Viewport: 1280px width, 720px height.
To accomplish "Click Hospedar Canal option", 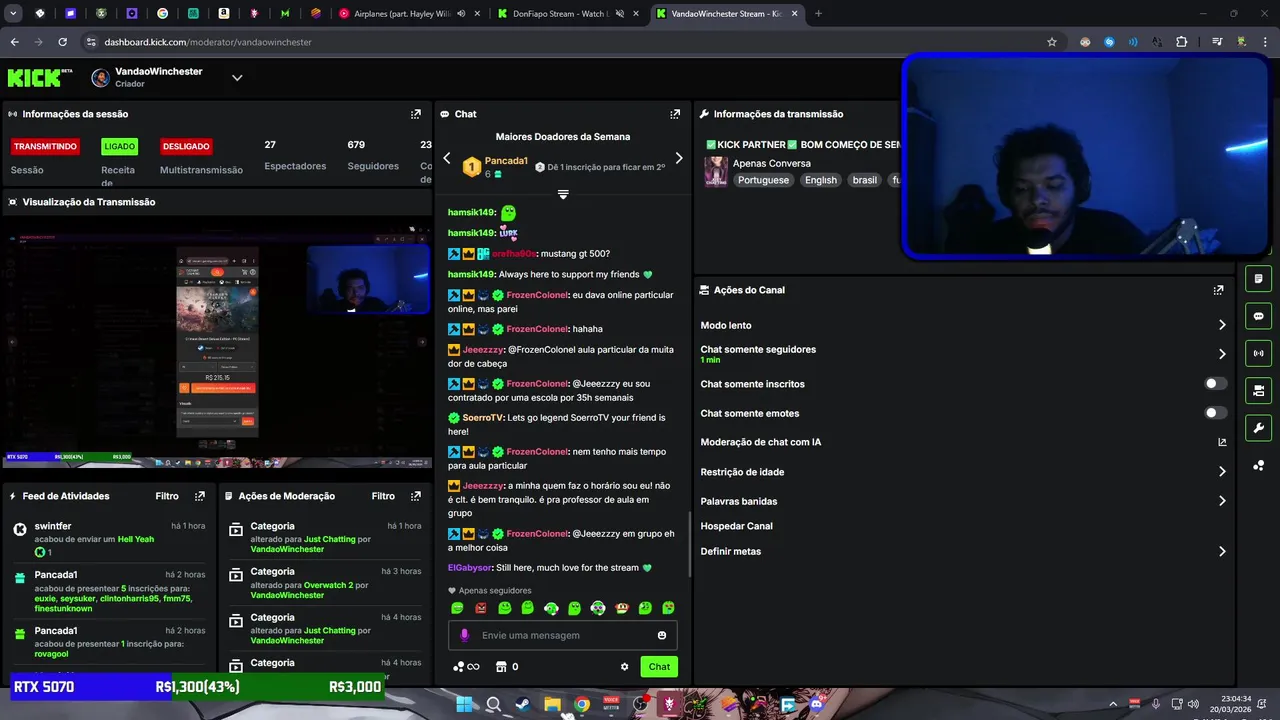I will point(736,526).
